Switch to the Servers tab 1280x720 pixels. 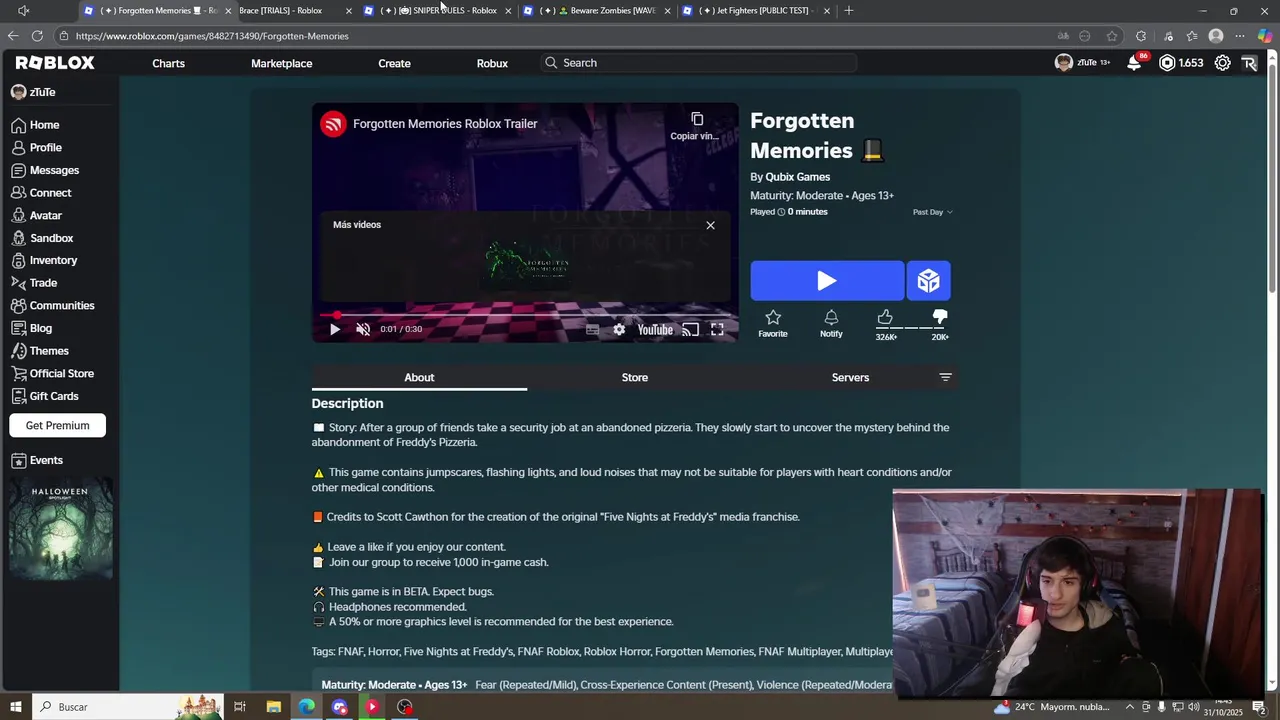850,377
